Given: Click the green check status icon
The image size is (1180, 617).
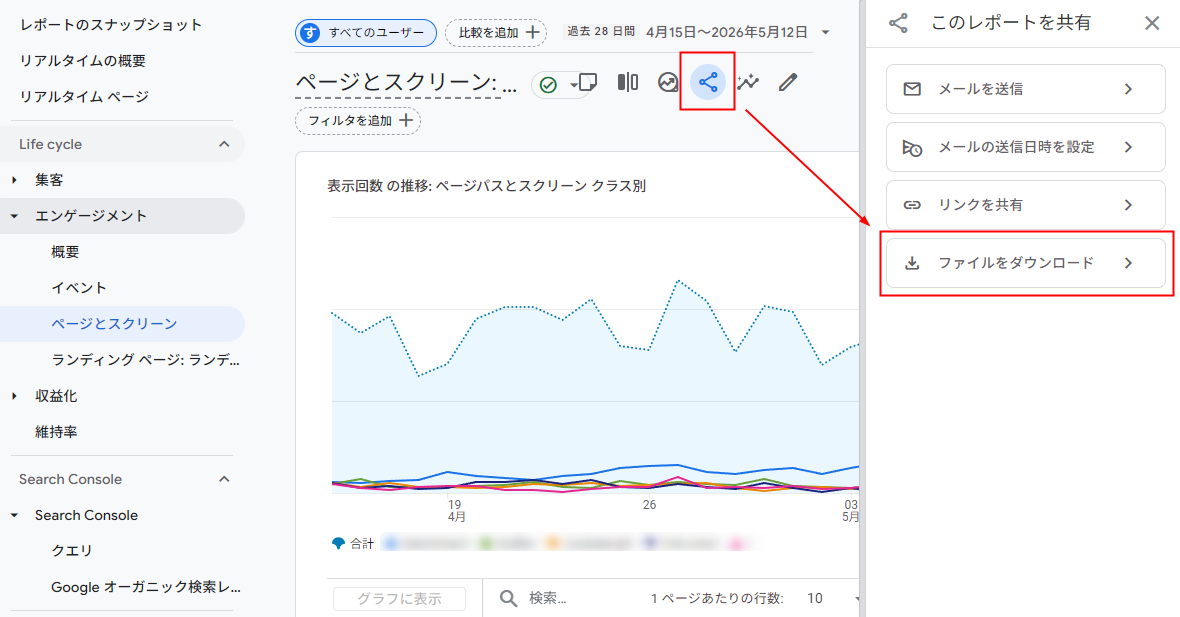Looking at the screenshot, I should [x=549, y=85].
